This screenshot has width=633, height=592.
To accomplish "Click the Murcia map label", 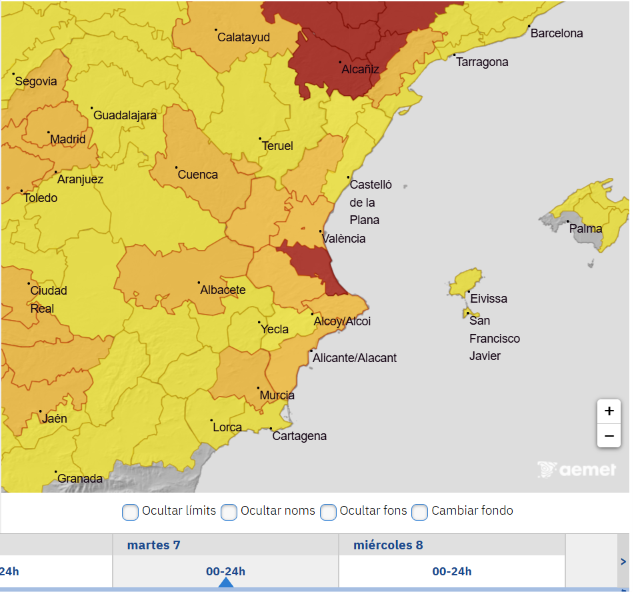I will pyautogui.click(x=277, y=395).
